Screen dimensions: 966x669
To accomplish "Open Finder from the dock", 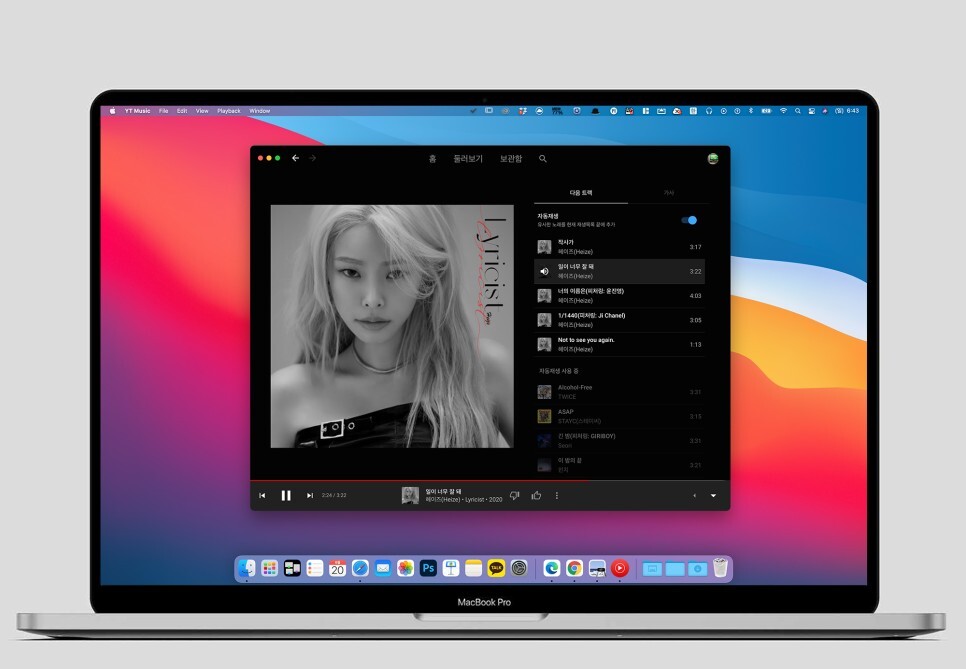I will (247, 568).
